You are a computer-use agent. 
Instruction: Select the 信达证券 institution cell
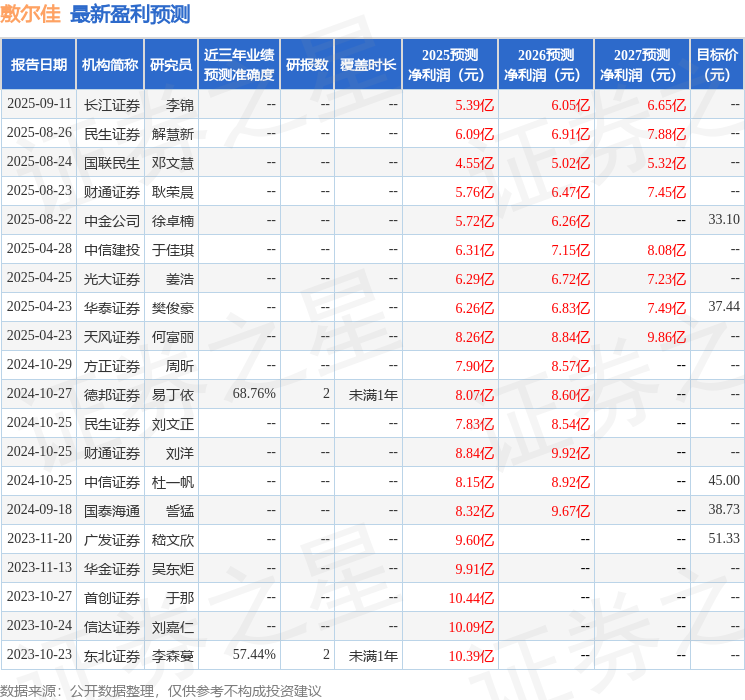[x=112, y=627]
